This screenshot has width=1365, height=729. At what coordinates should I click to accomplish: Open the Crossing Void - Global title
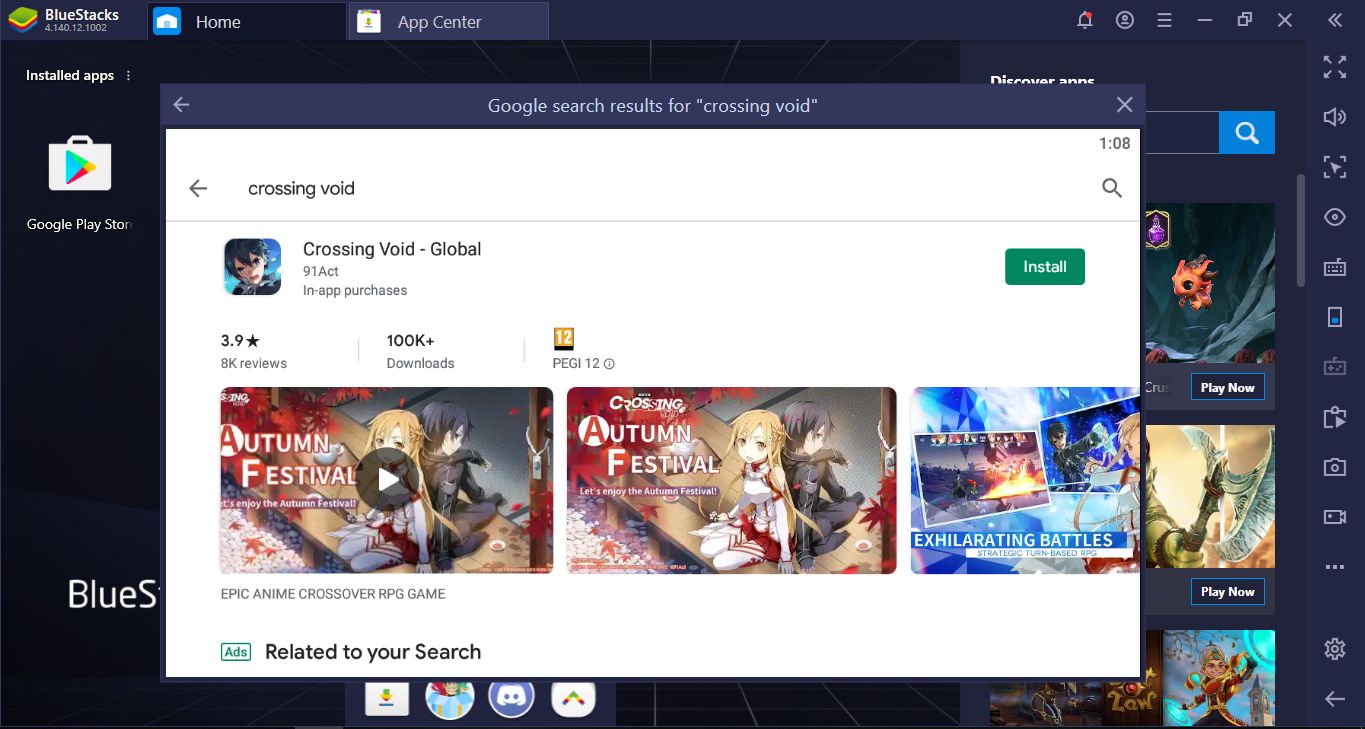392,249
